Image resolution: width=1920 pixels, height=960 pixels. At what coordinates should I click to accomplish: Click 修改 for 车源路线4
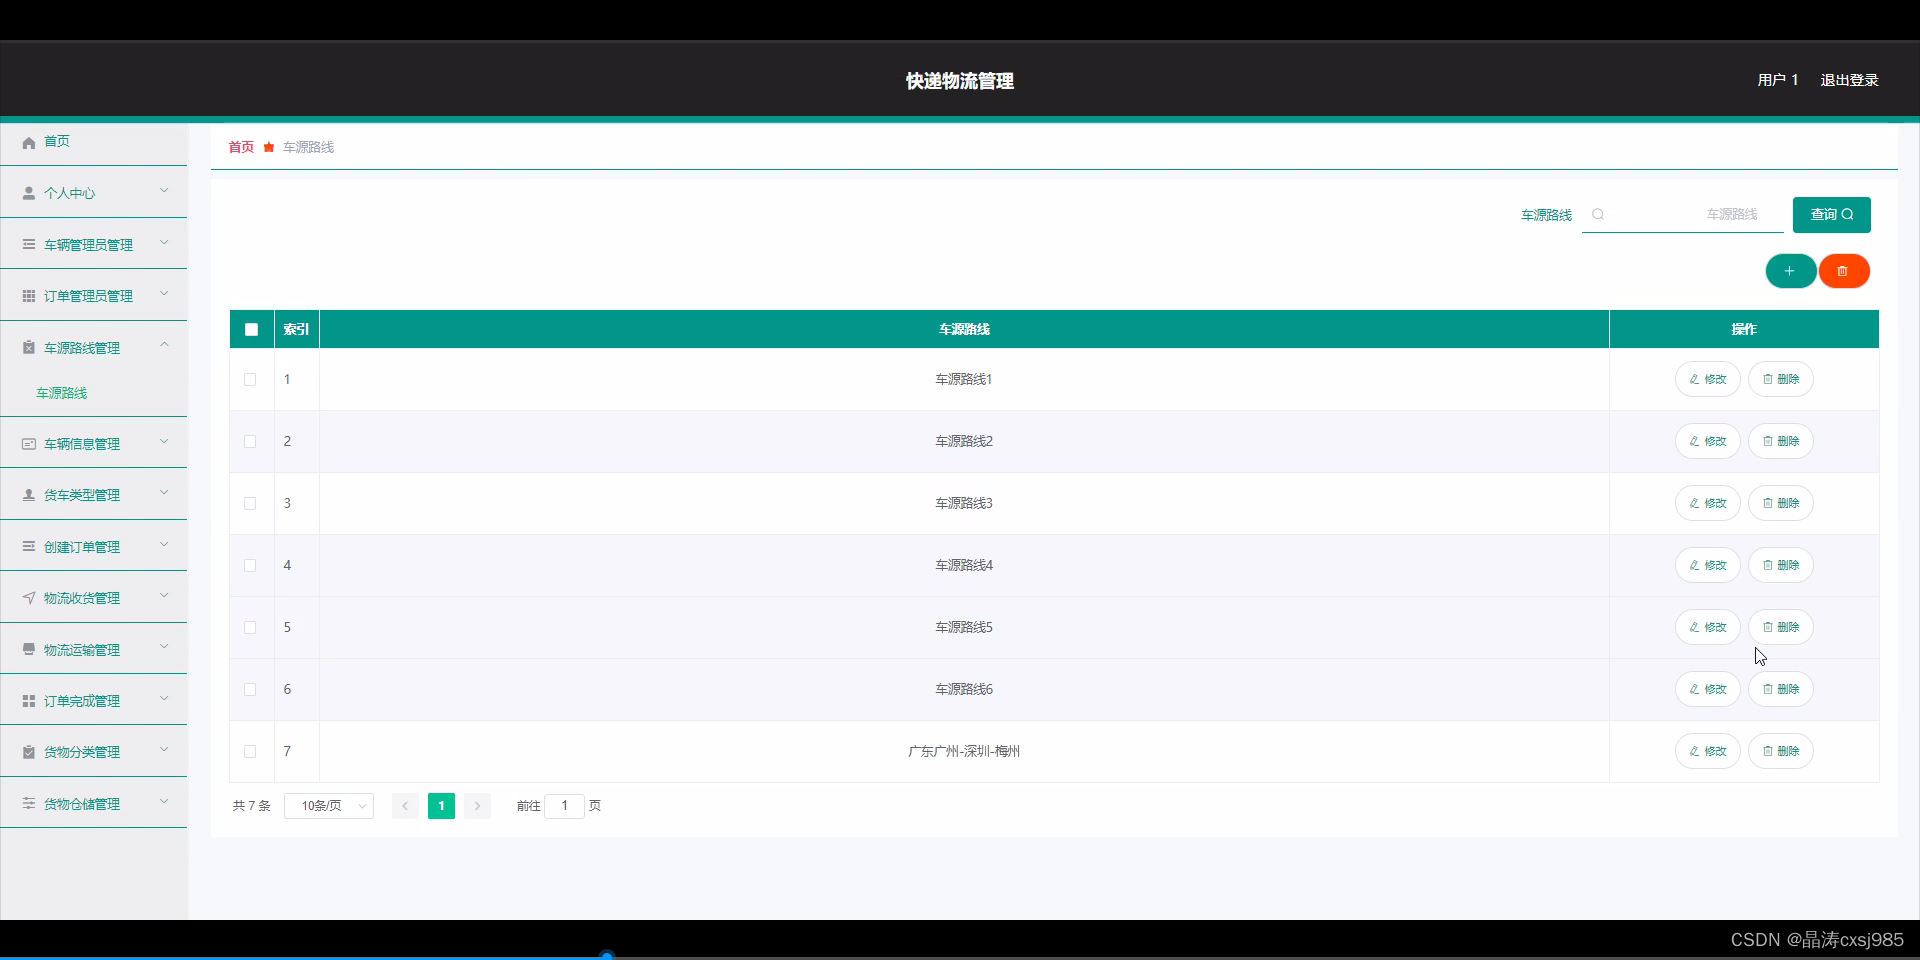(x=1708, y=565)
